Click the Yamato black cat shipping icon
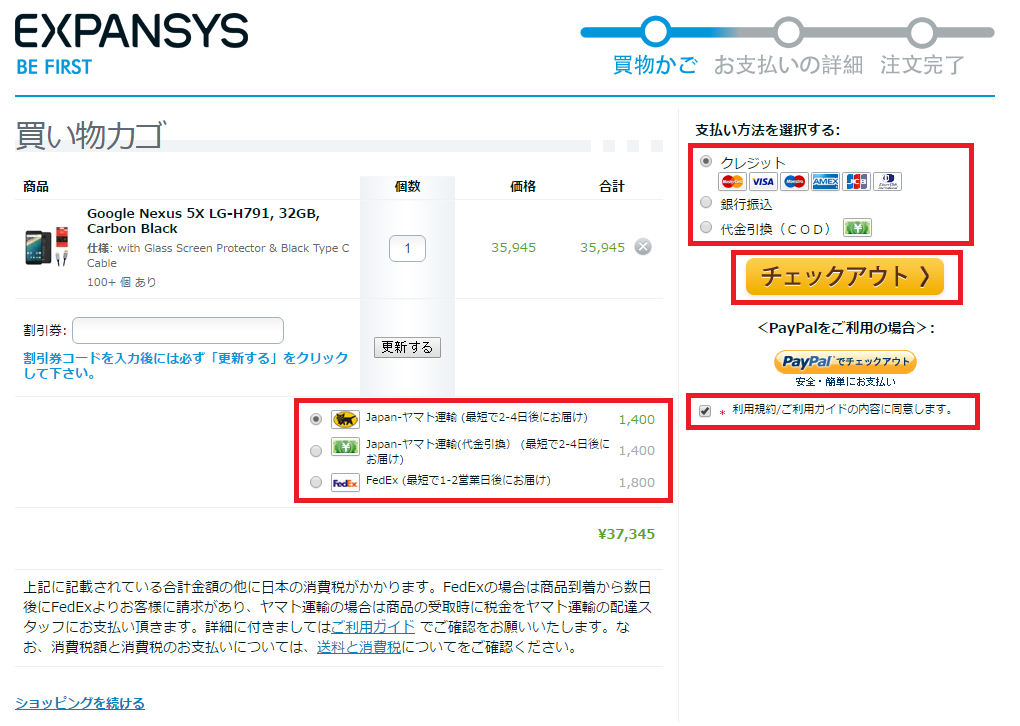Viewport: 1020px width, 726px height. point(345,418)
